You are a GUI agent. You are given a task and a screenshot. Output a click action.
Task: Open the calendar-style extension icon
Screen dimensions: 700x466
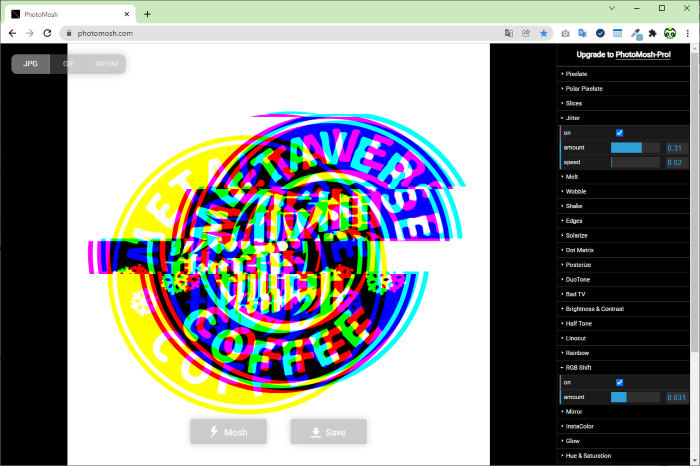click(x=617, y=33)
